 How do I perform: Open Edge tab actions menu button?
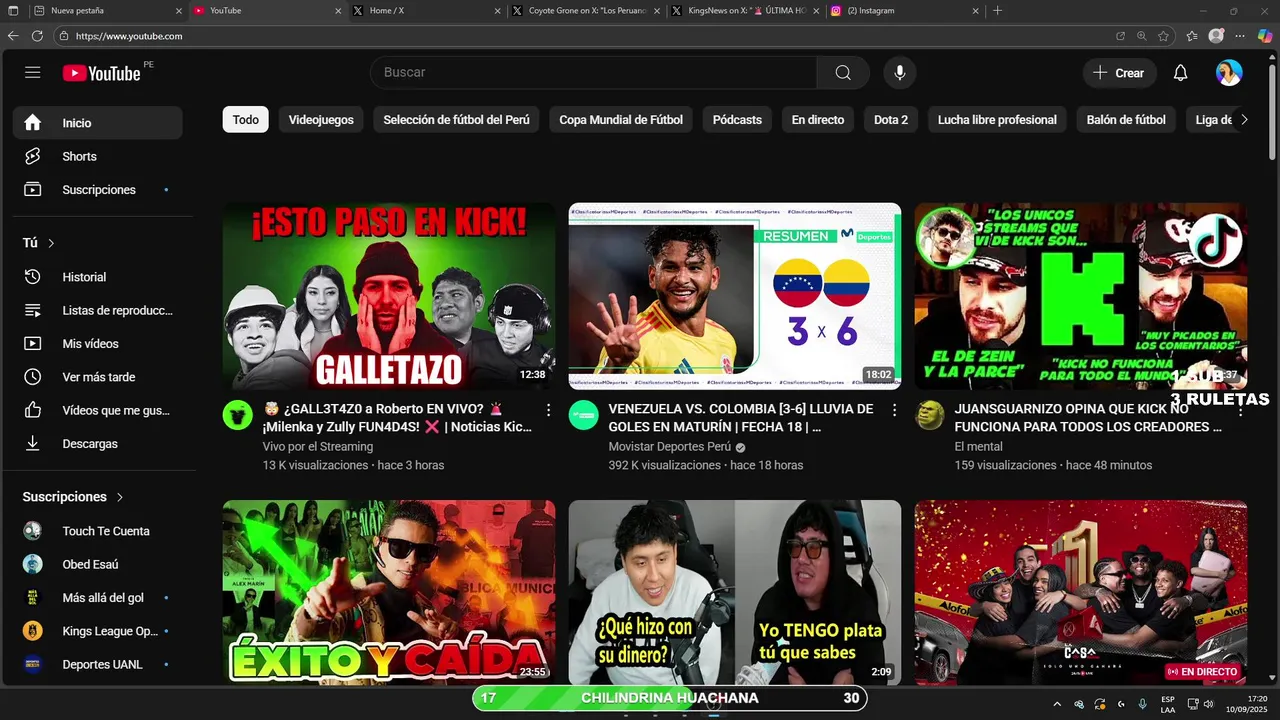[13, 11]
